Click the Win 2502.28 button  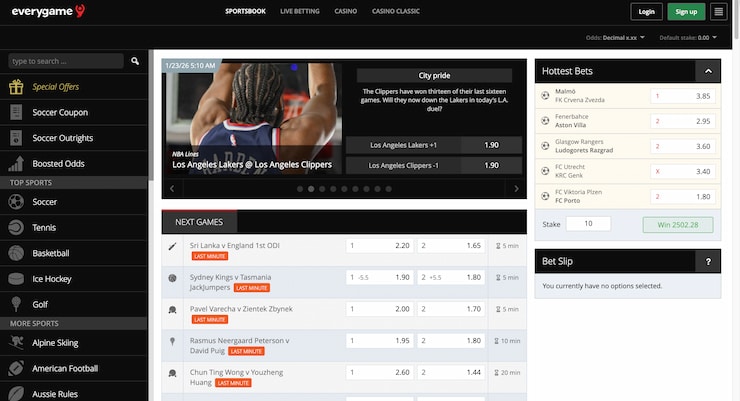click(x=678, y=225)
